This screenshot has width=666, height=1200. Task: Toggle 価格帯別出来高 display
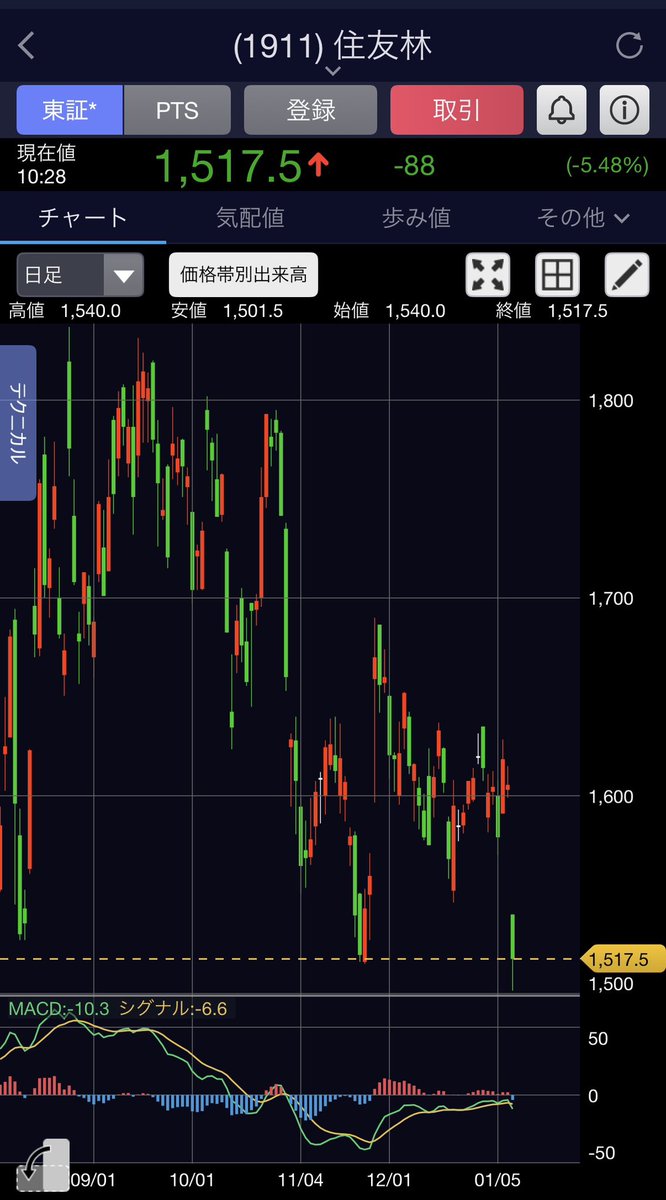coord(243,275)
